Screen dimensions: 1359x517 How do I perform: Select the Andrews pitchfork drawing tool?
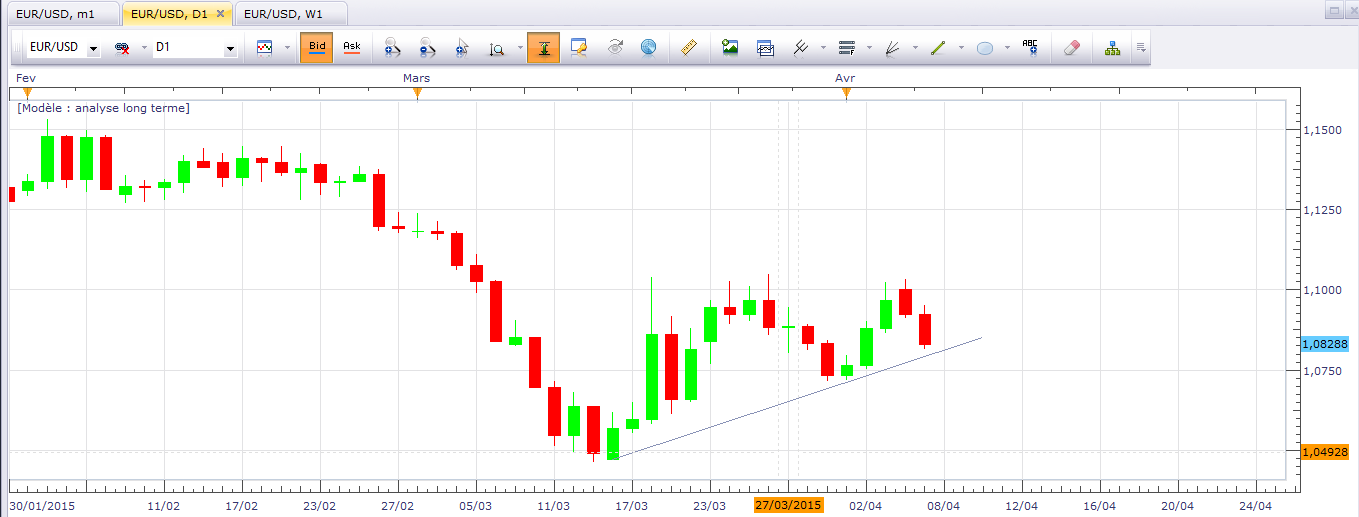pos(800,47)
